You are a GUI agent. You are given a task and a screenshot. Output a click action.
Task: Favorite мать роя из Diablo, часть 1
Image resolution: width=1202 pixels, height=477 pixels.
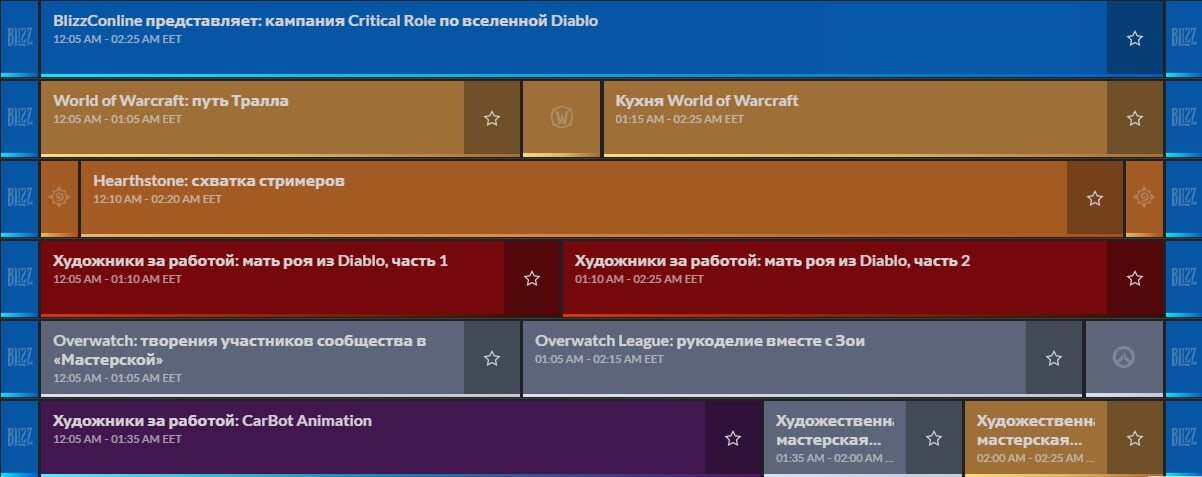click(x=531, y=278)
